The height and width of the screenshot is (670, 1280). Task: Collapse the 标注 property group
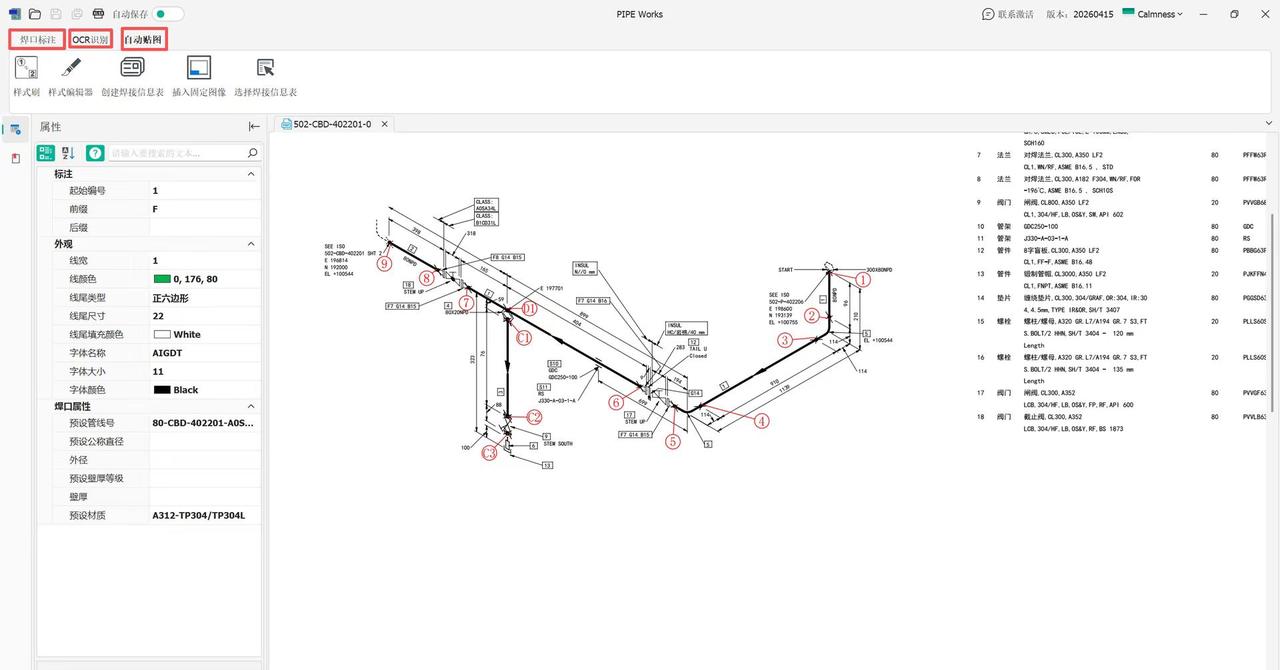point(251,174)
